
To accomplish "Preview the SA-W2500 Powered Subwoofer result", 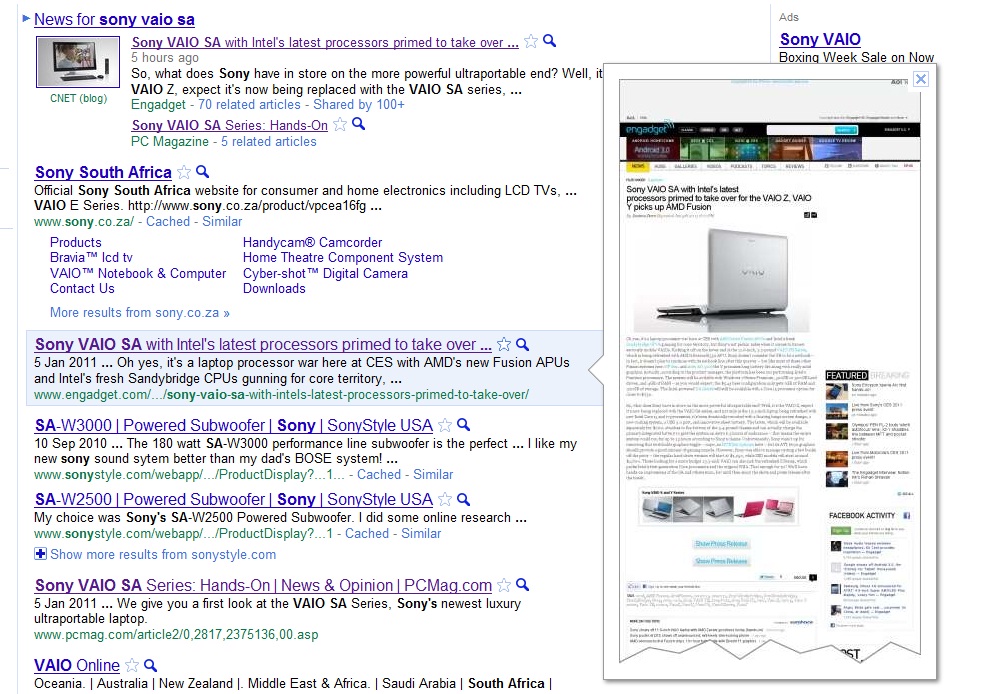I will pyautogui.click(x=463, y=499).
